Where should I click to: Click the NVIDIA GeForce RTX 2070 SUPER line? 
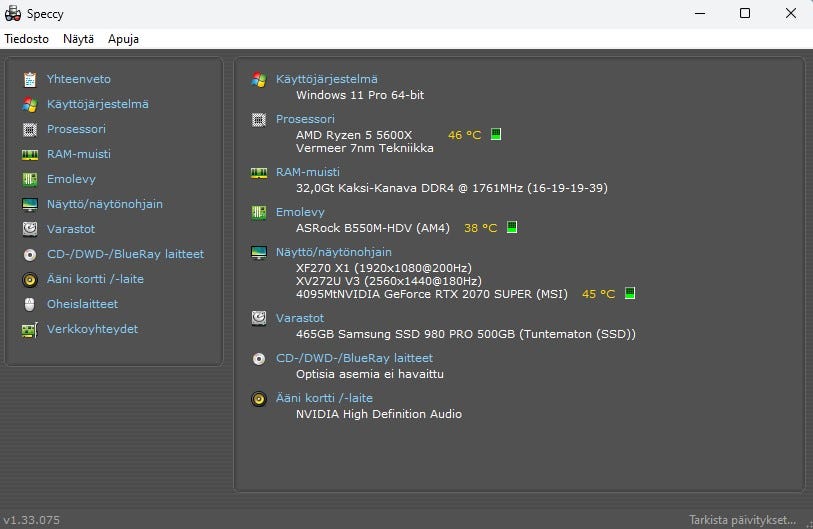pyautogui.click(x=432, y=294)
